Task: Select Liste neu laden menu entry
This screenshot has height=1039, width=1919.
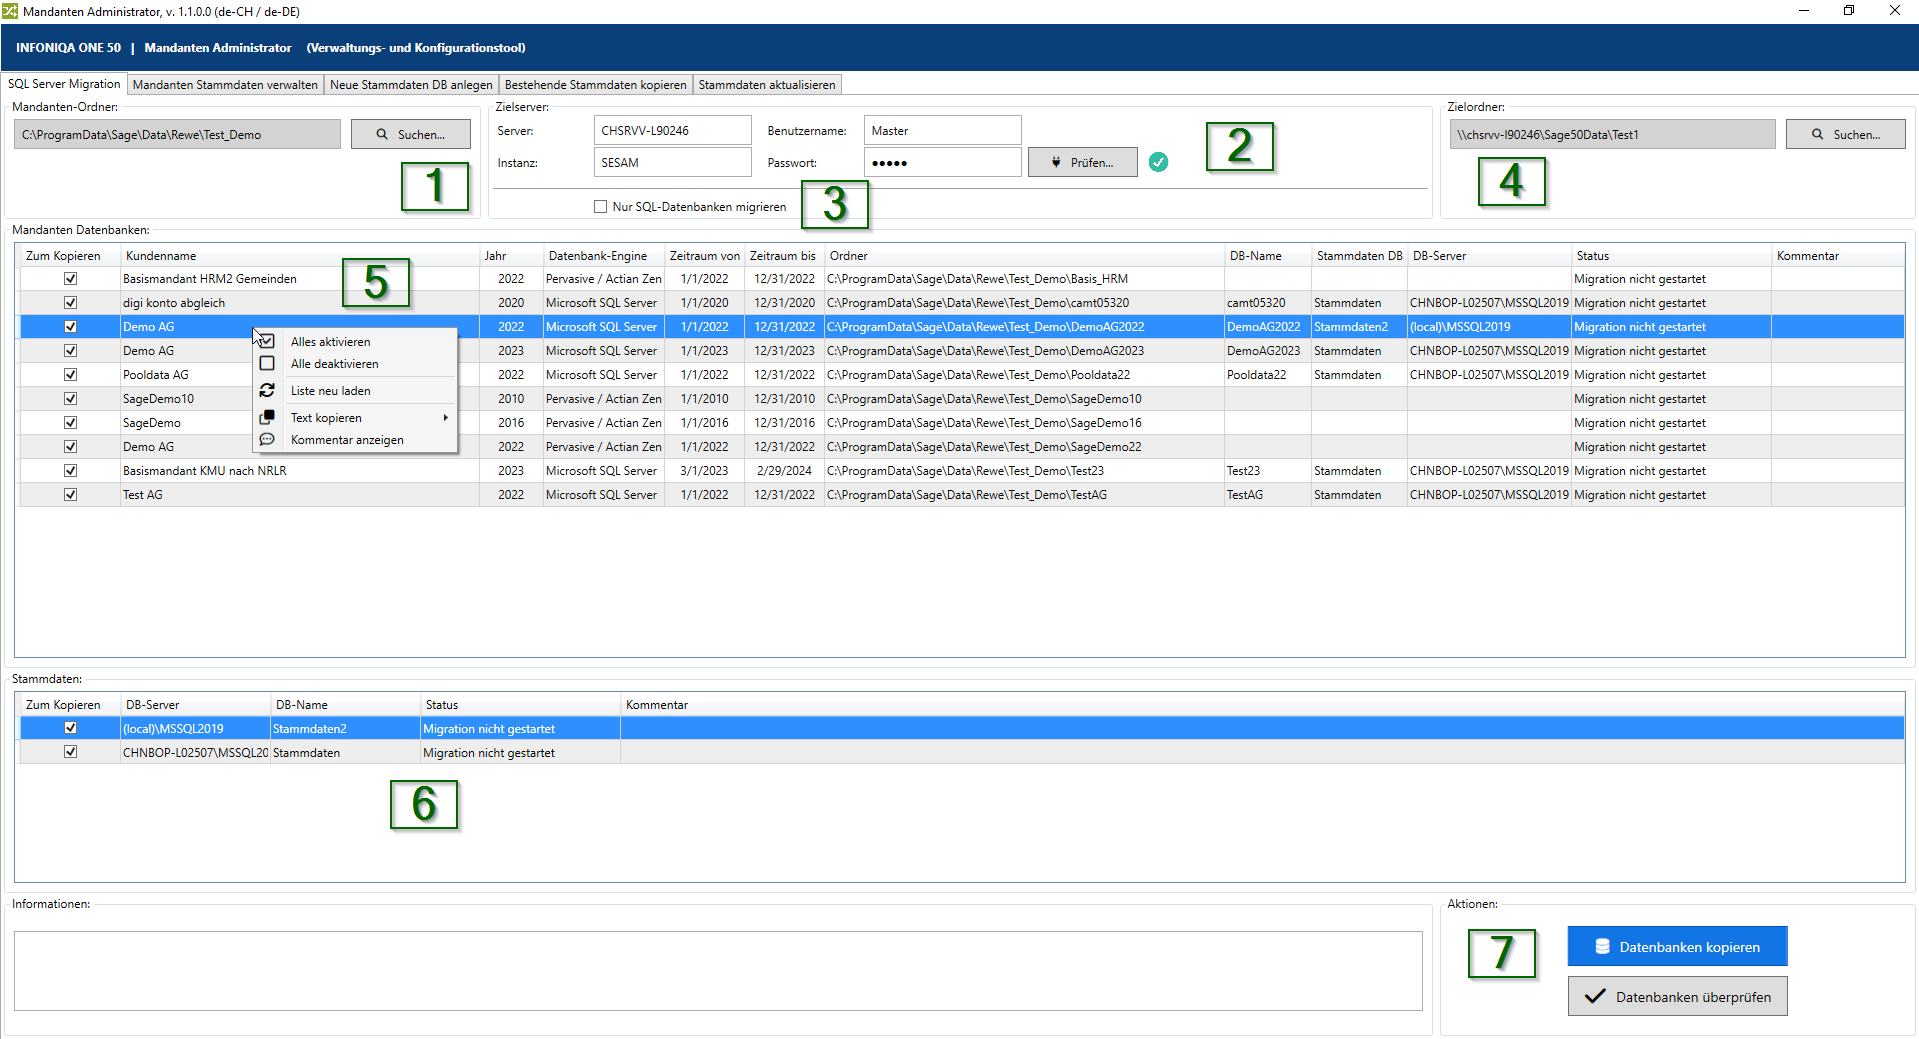Action: point(331,391)
